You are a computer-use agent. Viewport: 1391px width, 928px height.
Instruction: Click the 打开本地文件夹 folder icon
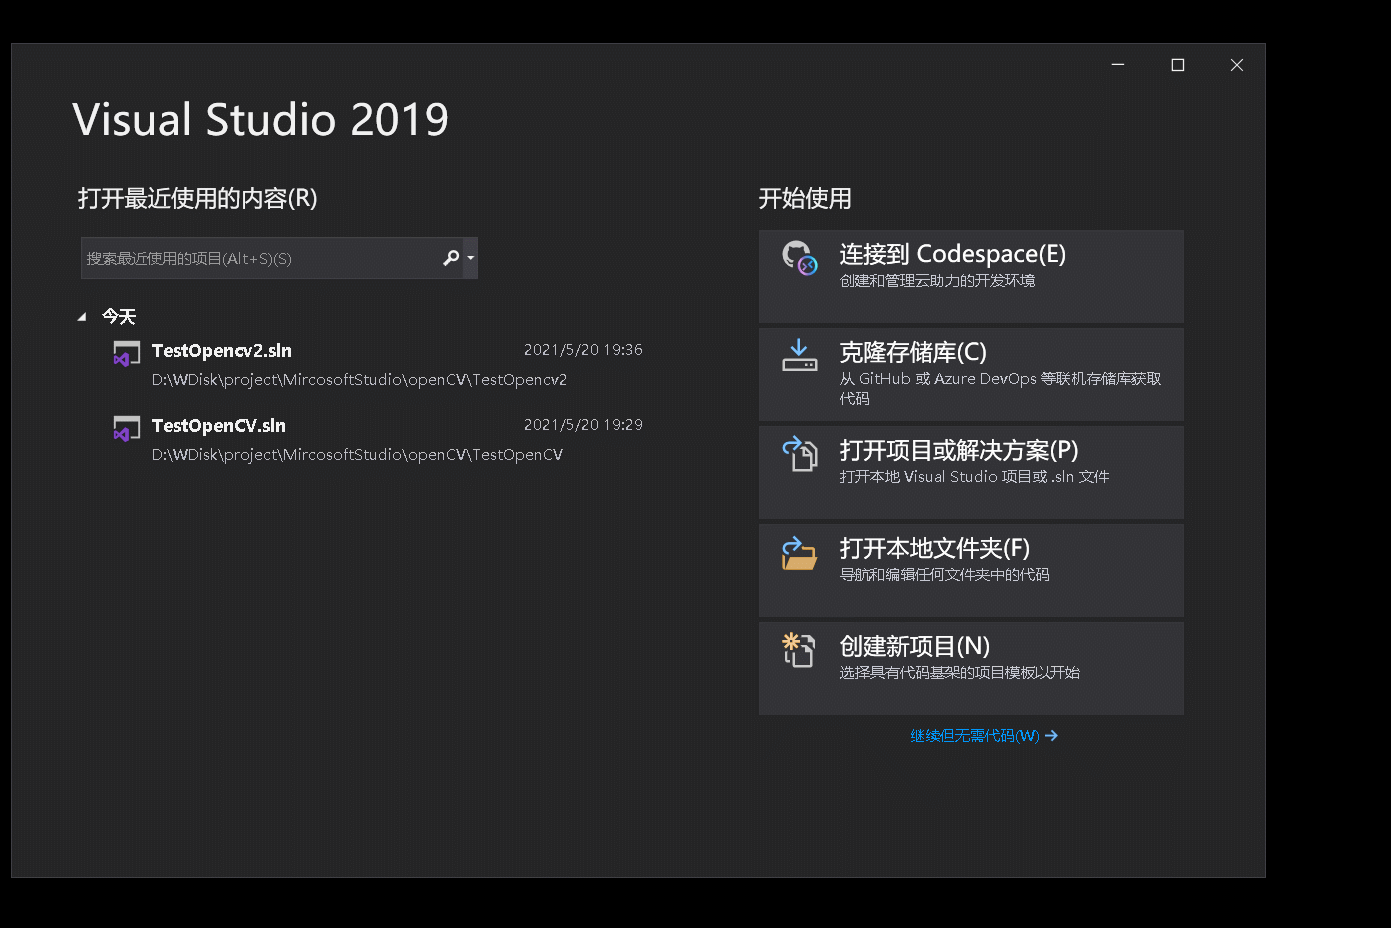point(799,551)
